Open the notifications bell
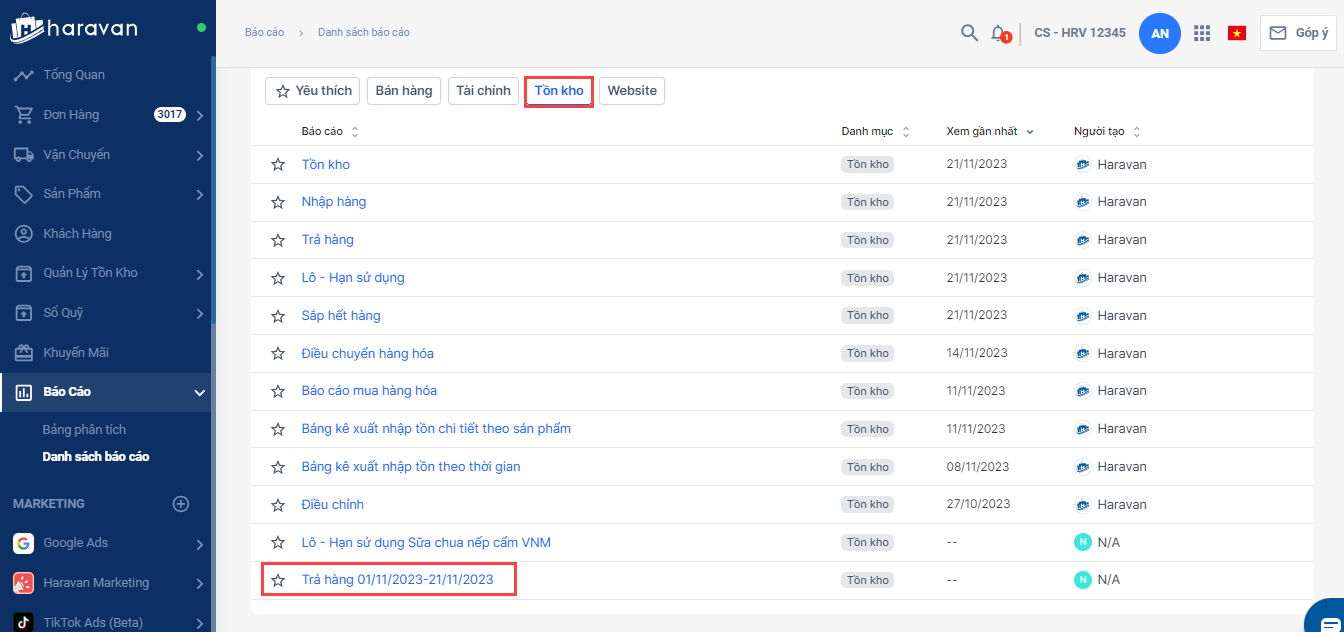1344x632 pixels. click(998, 33)
